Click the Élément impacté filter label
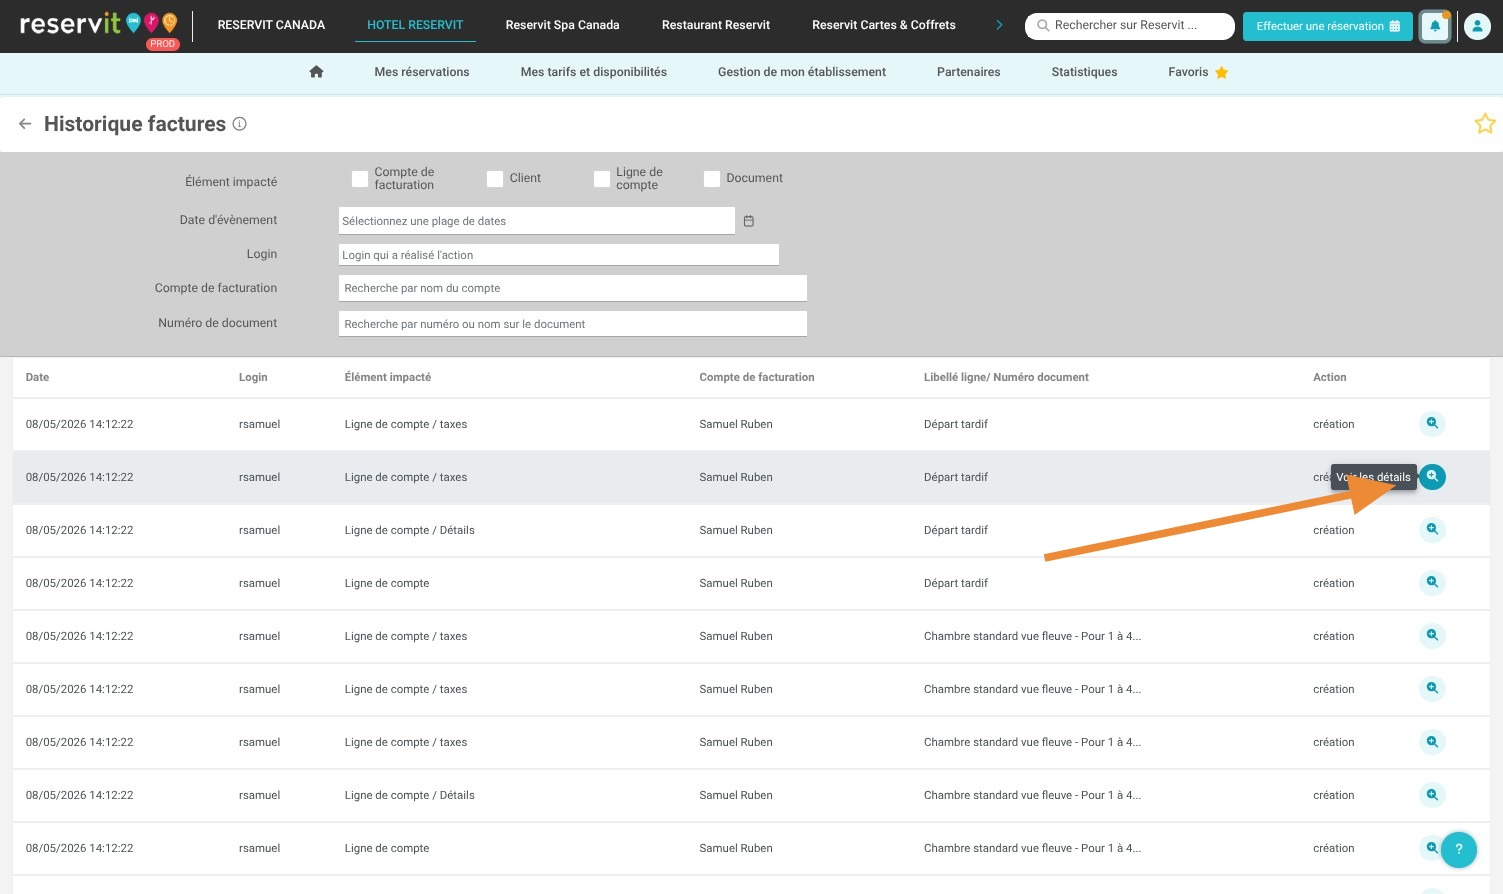The image size is (1503, 894). (231, 182)
